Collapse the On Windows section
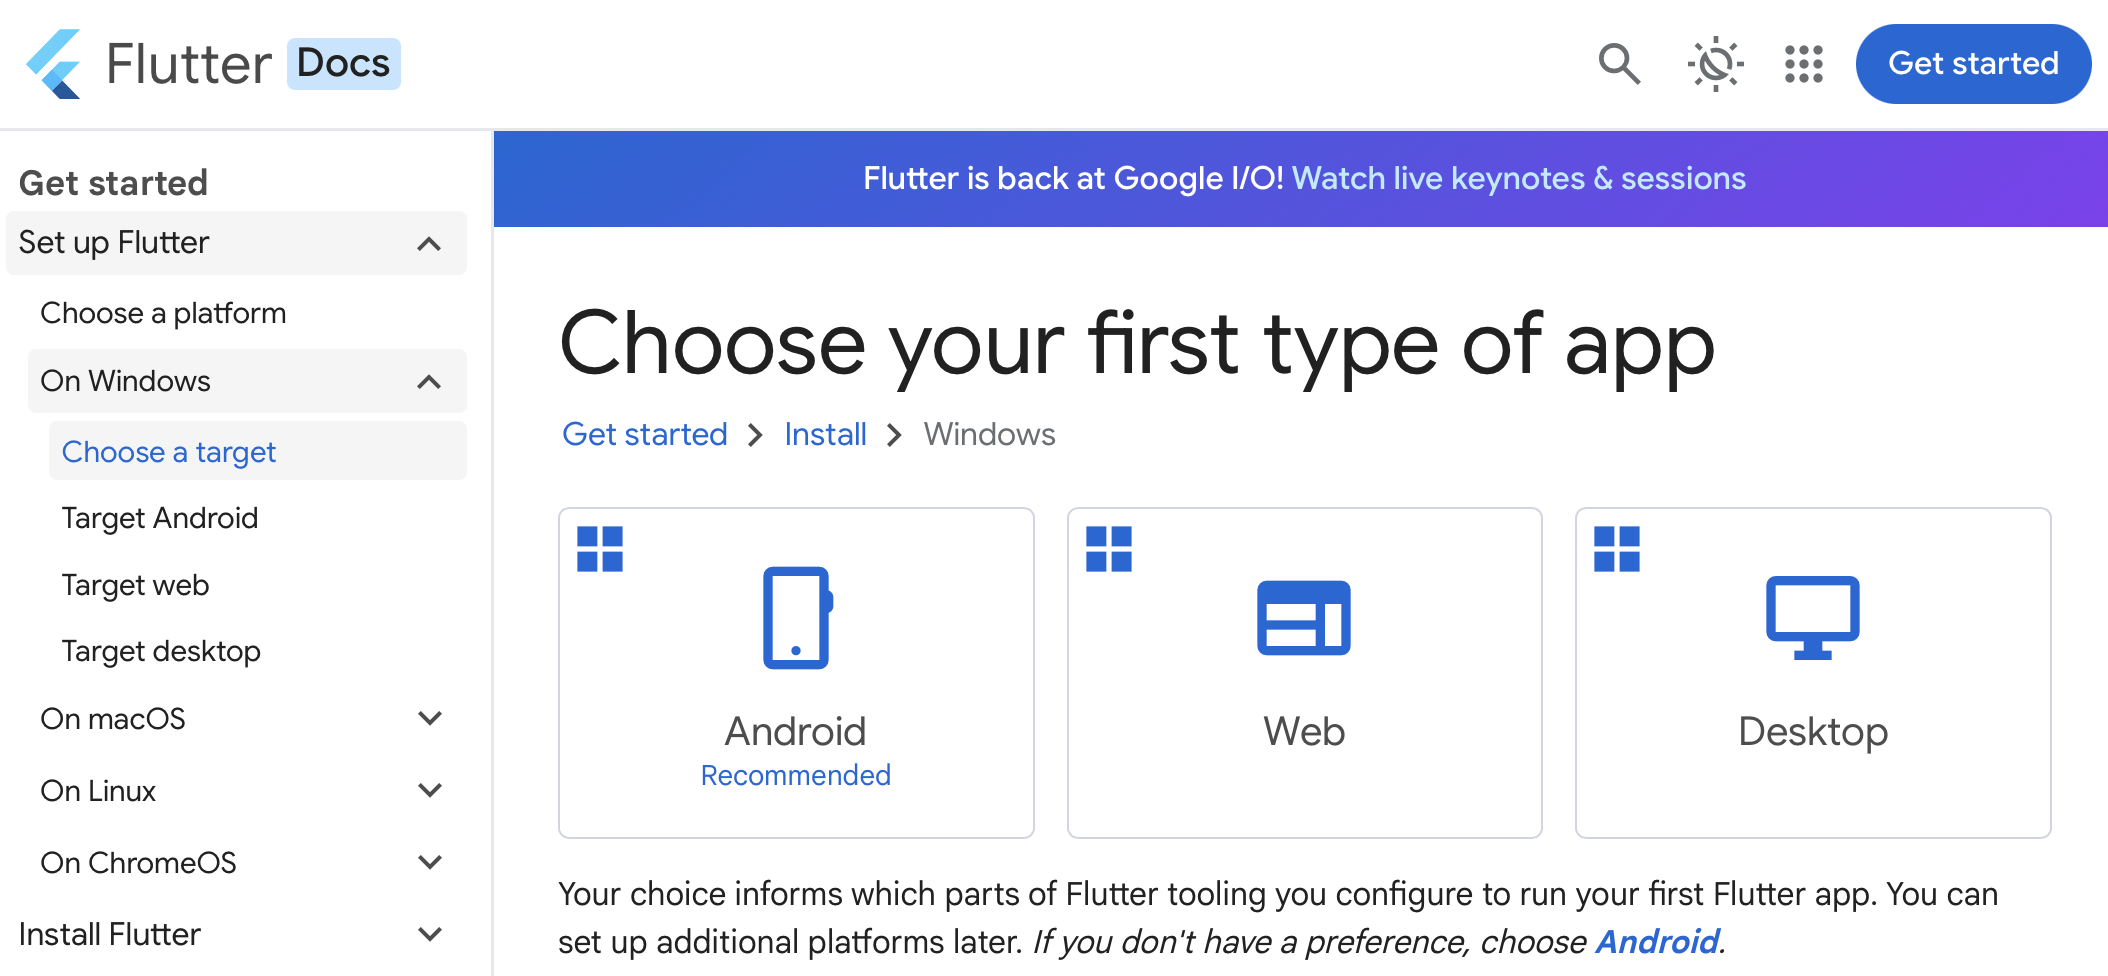The image size is (2108, 976). click(429, 381)
